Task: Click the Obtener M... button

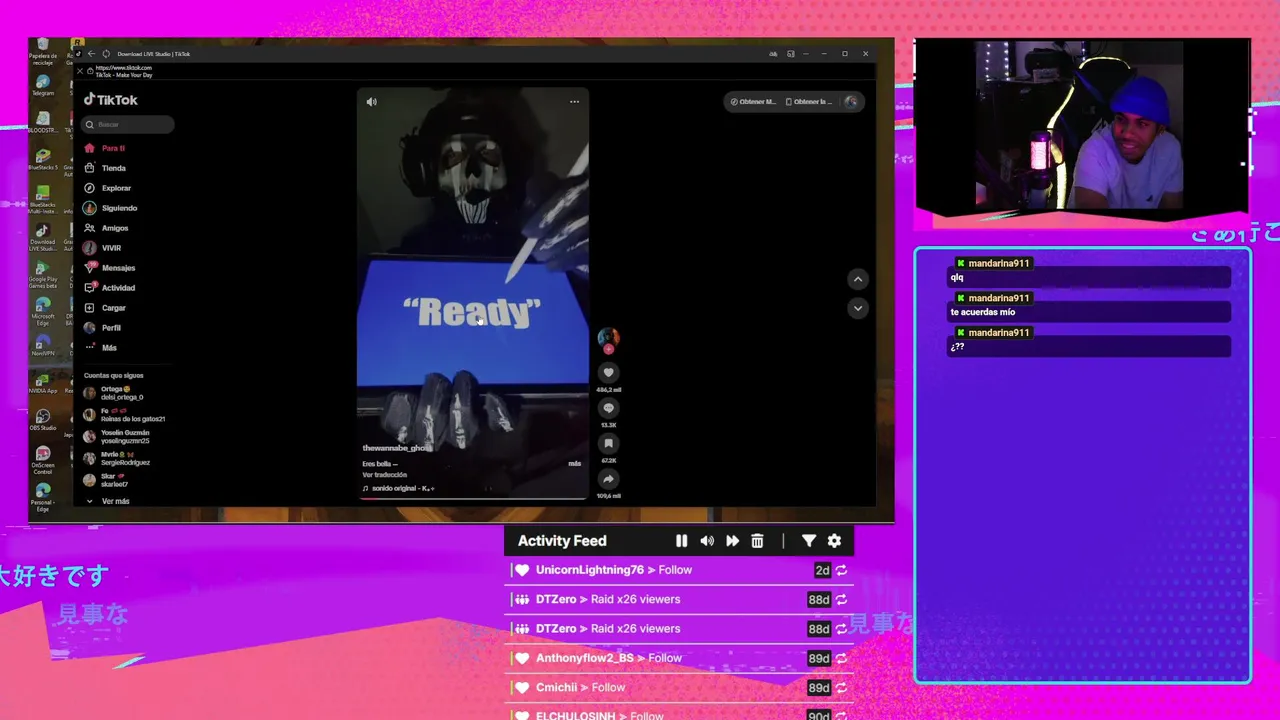Action: (x=753, y=102)
